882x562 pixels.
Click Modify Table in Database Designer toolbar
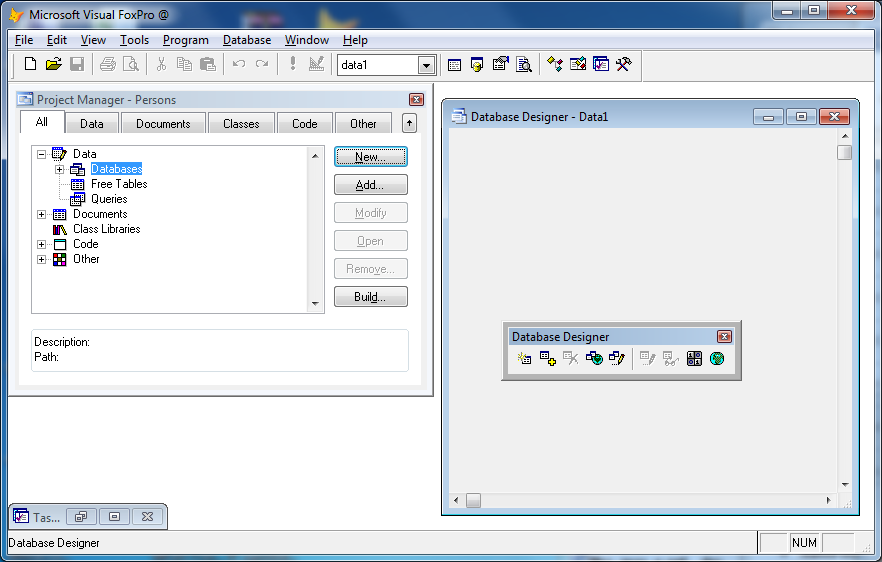point(647,358)
